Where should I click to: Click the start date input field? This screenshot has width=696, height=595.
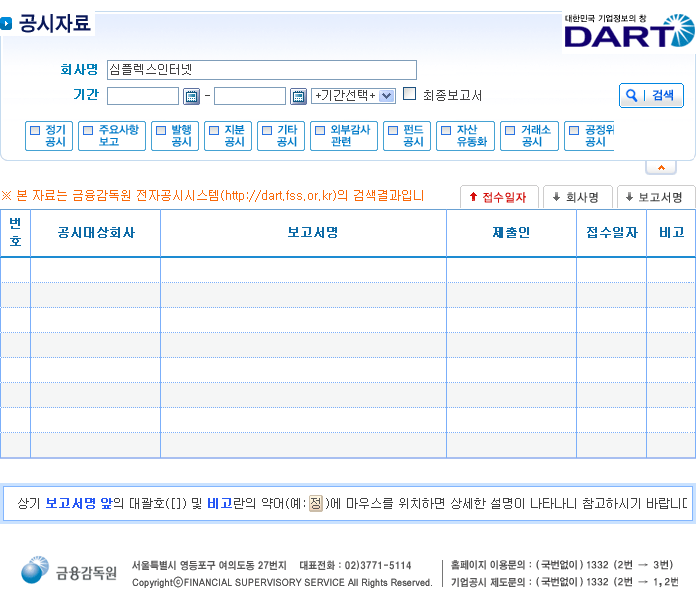(143, 96)
